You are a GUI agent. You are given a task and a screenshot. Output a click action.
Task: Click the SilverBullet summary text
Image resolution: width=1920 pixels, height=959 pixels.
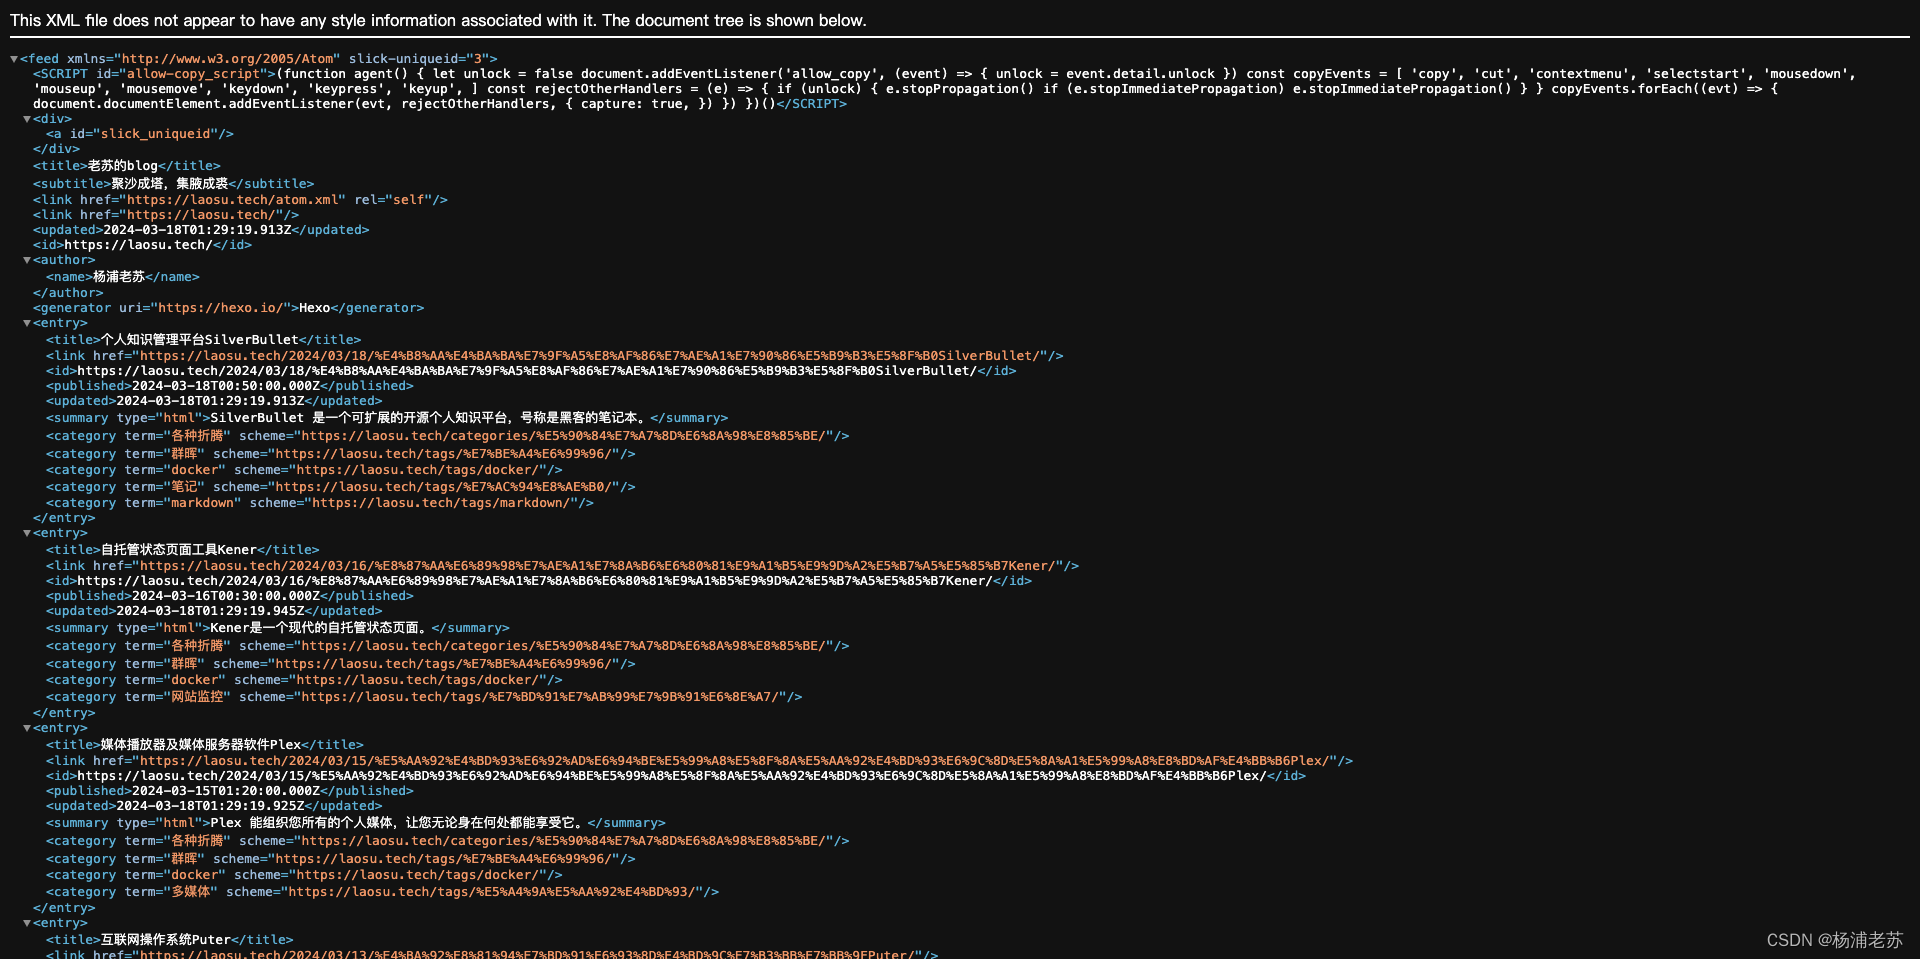(x=430, y=418)
